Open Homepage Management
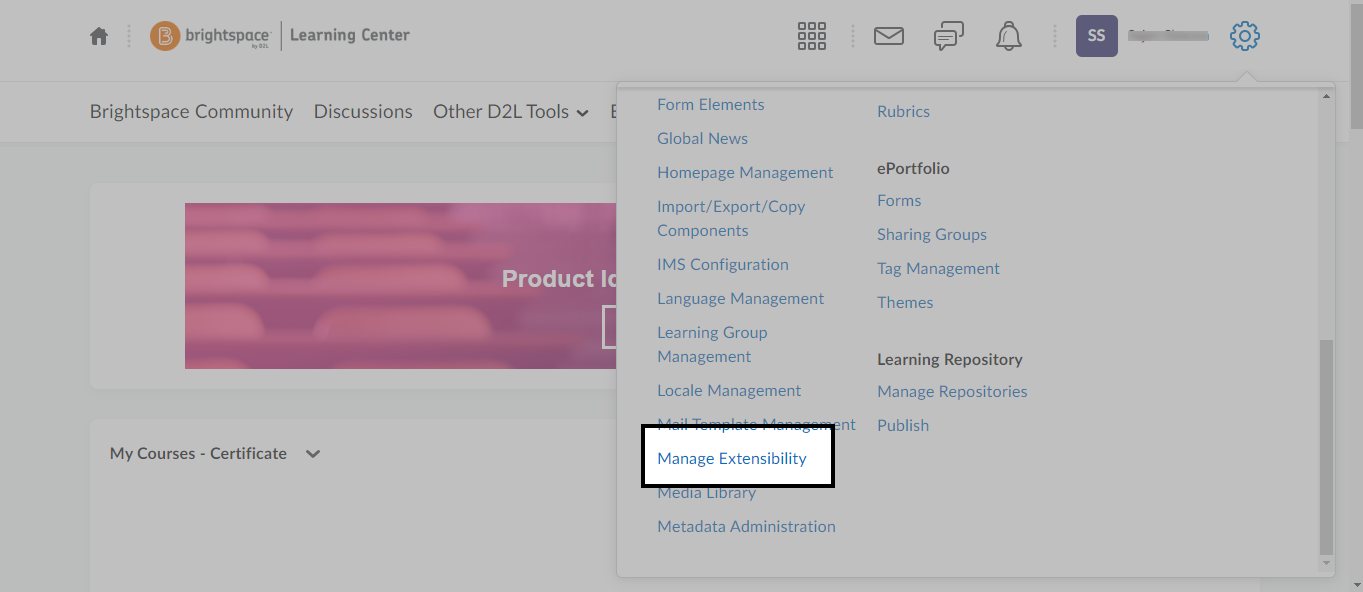 pyautogui.click(x=745, y=172)
